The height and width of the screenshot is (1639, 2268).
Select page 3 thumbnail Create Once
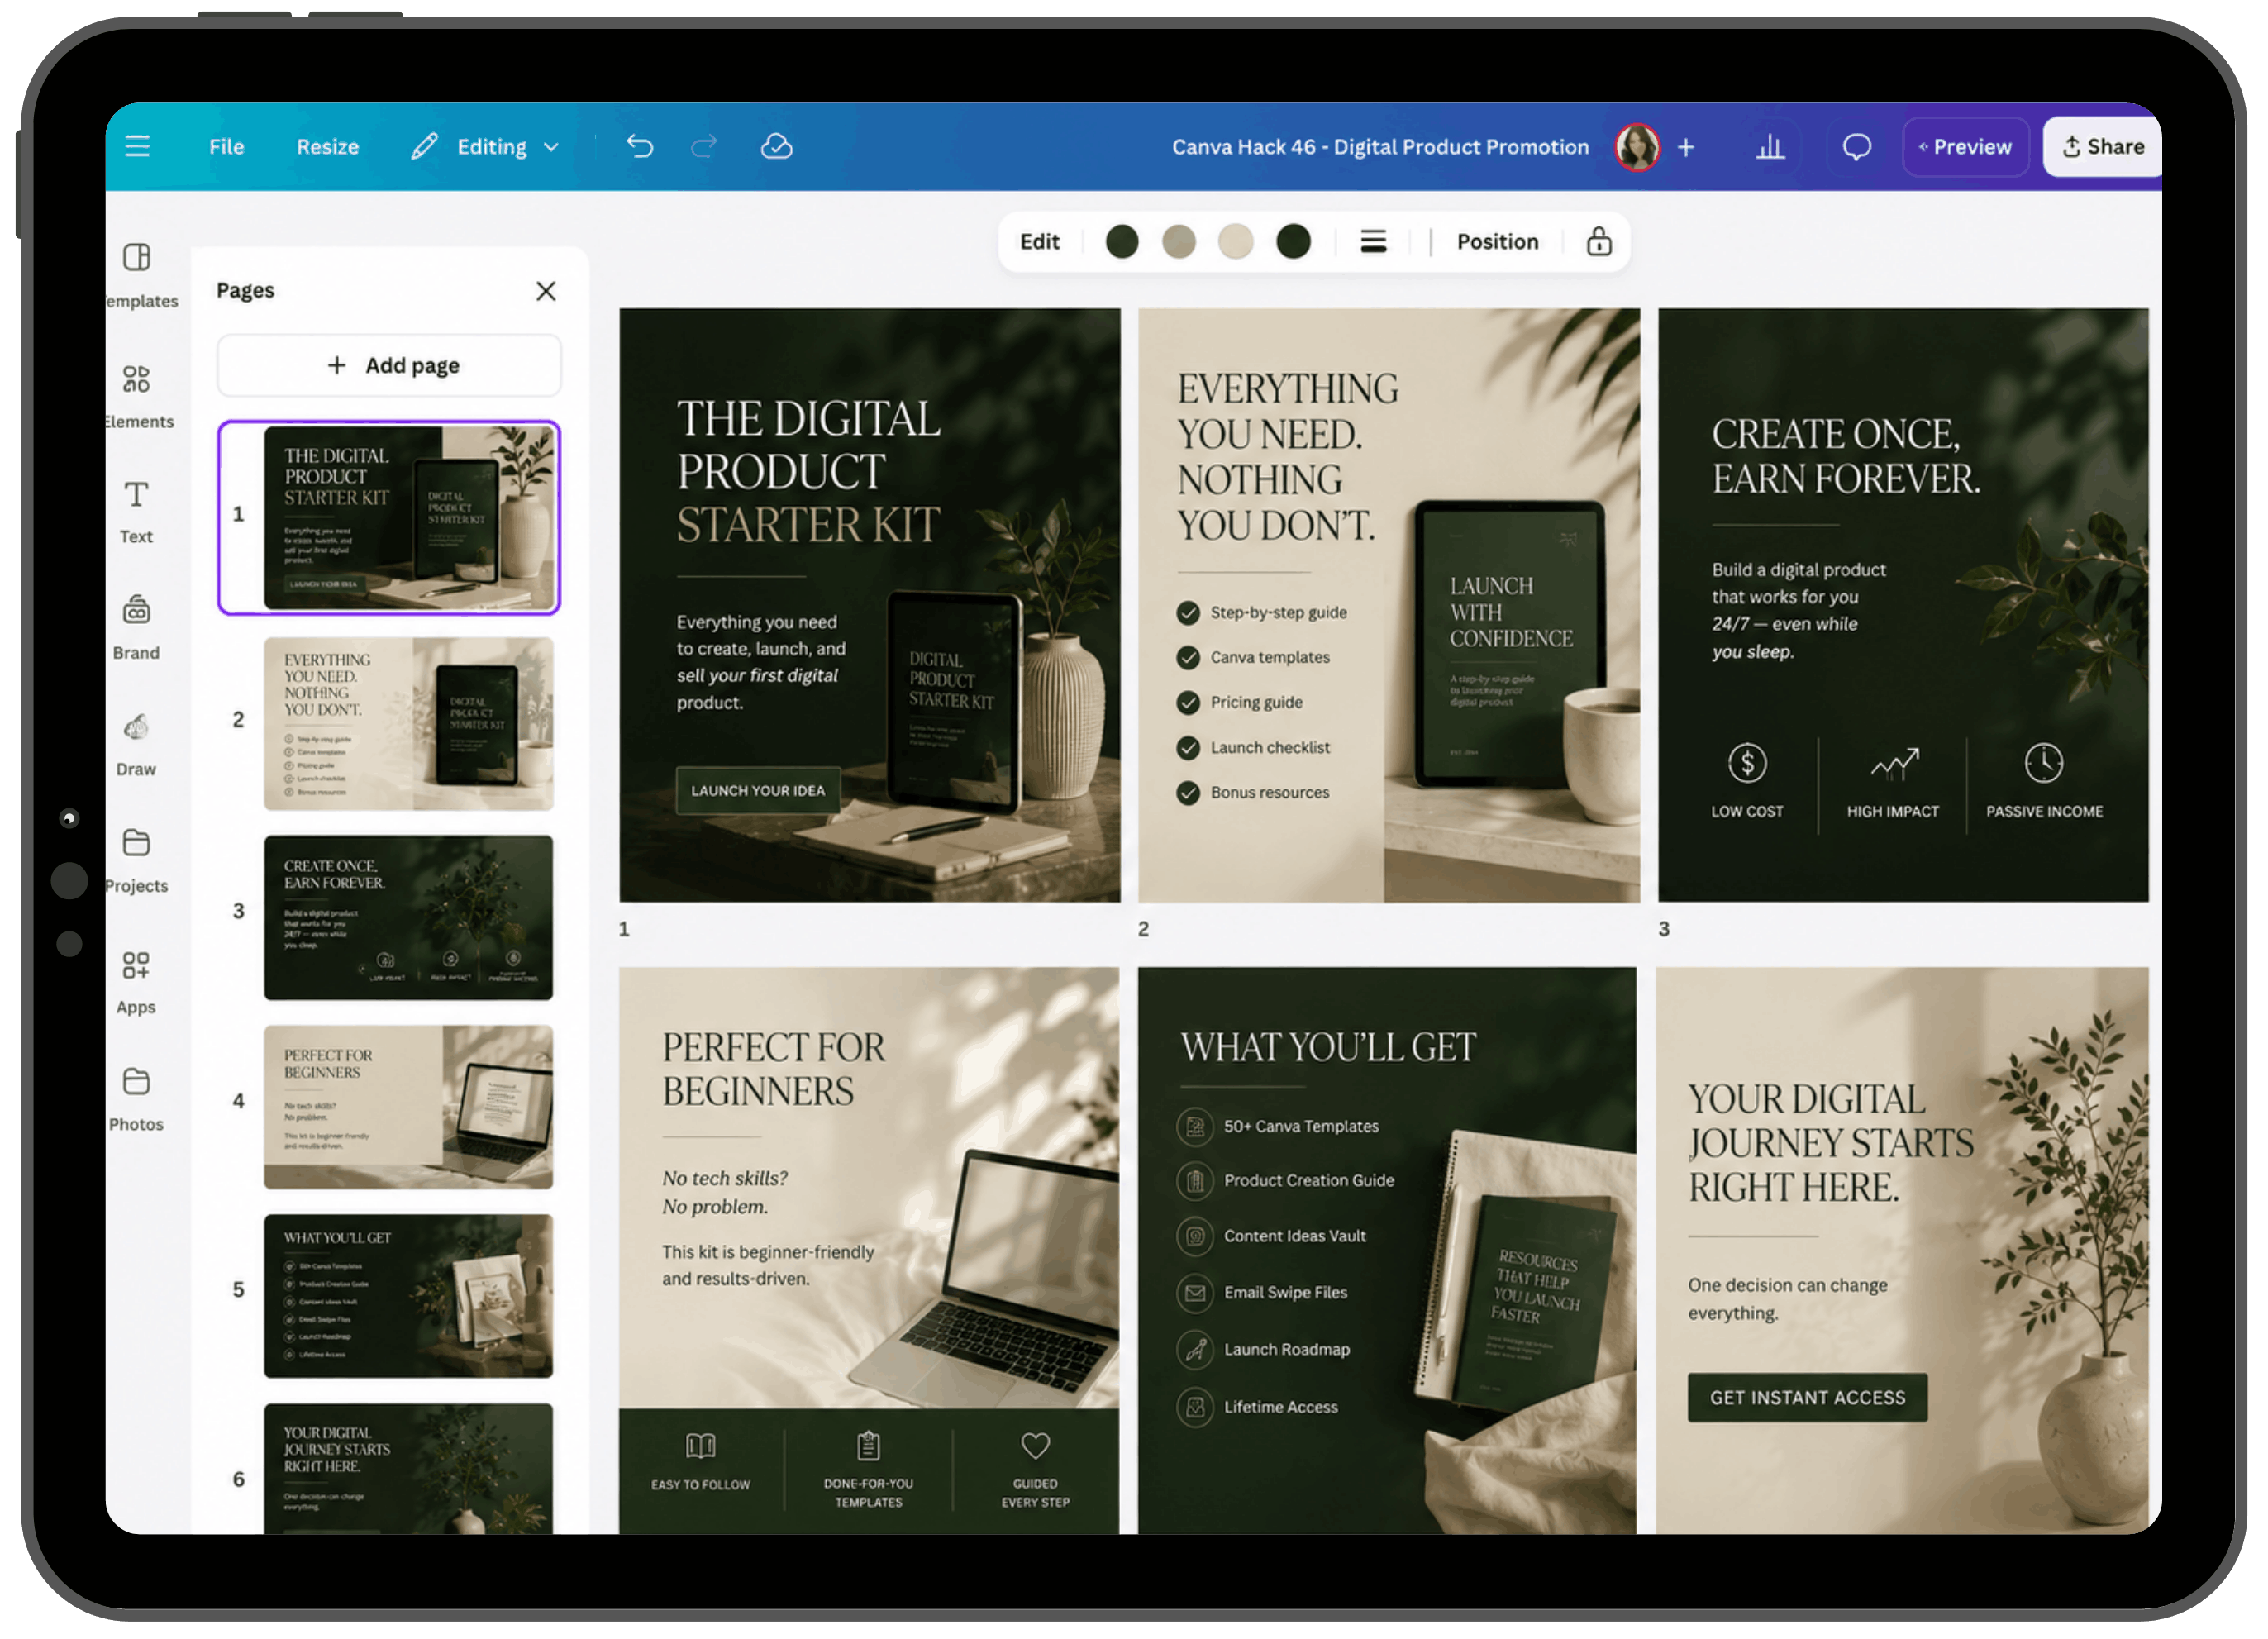point(408,917)
